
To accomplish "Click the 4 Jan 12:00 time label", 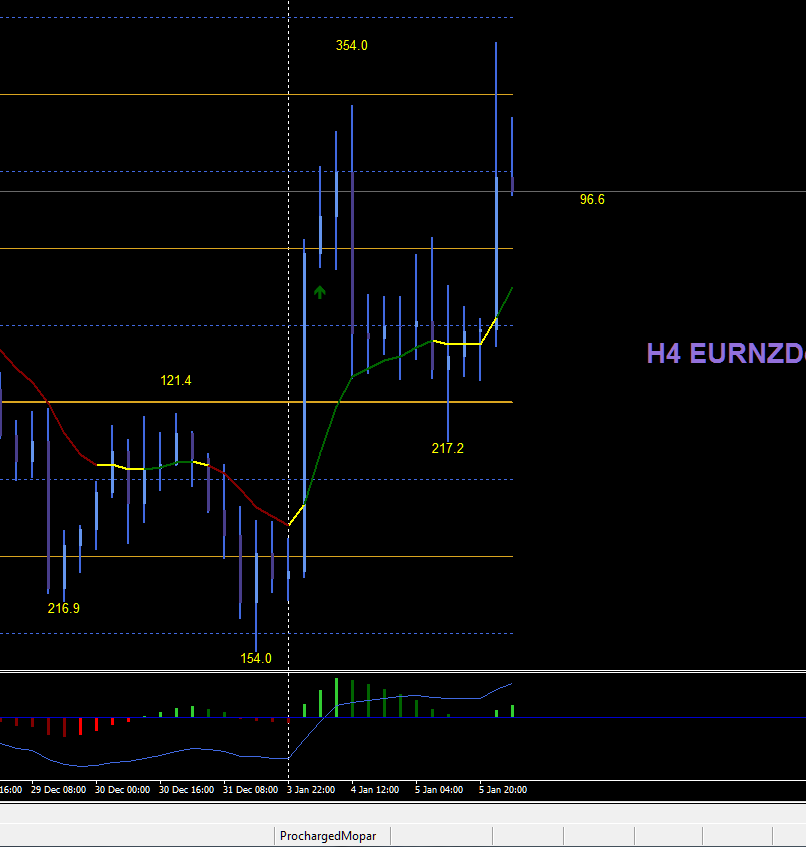I will coord(375,790).
